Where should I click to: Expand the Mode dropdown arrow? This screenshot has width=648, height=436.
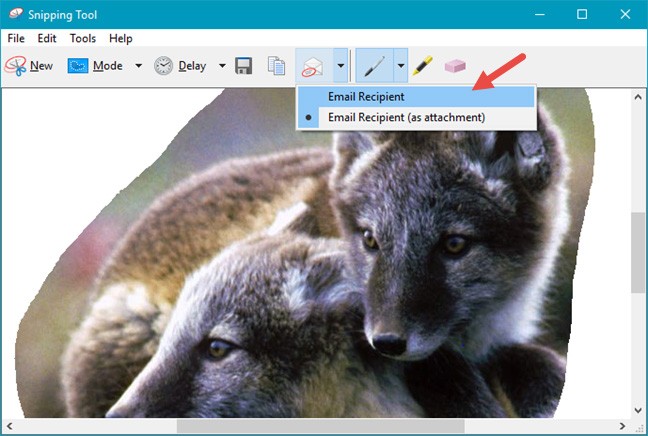point(138,66)
